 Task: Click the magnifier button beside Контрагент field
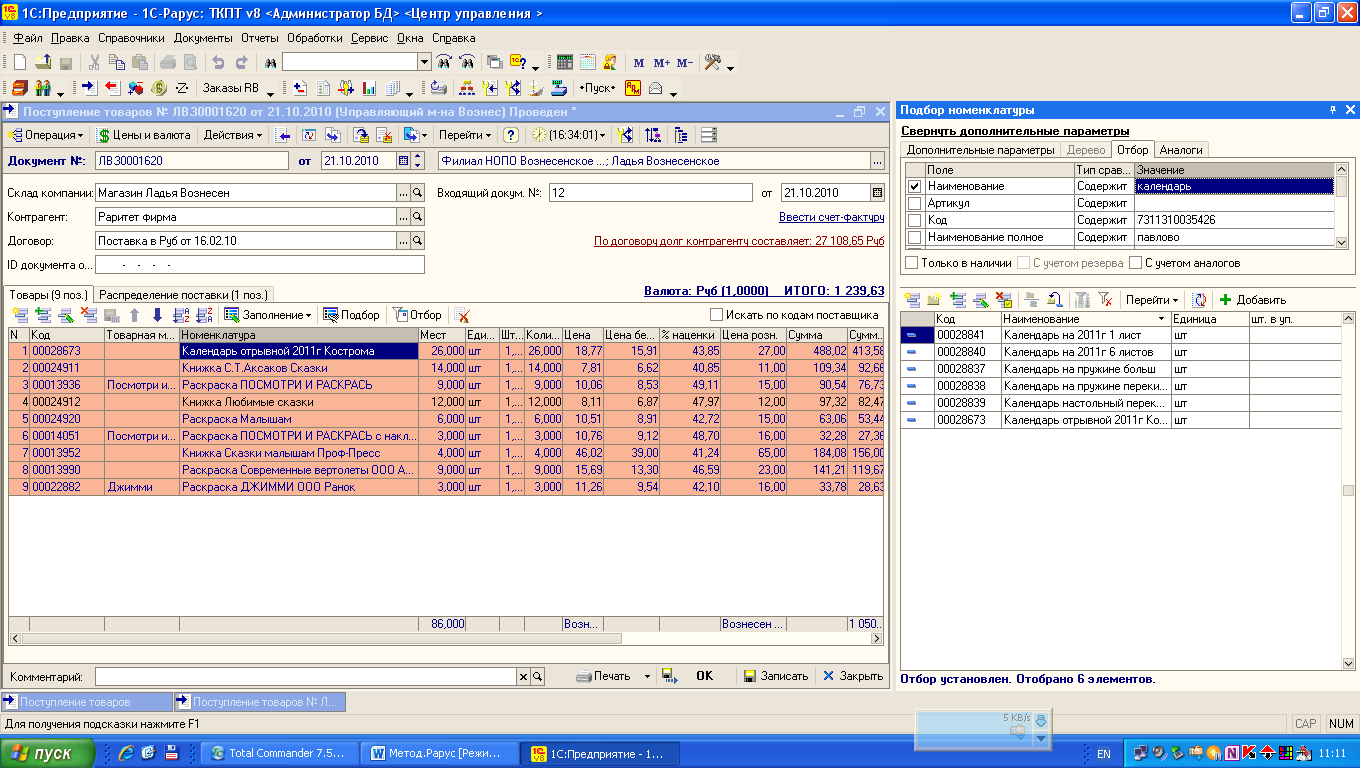418,216
